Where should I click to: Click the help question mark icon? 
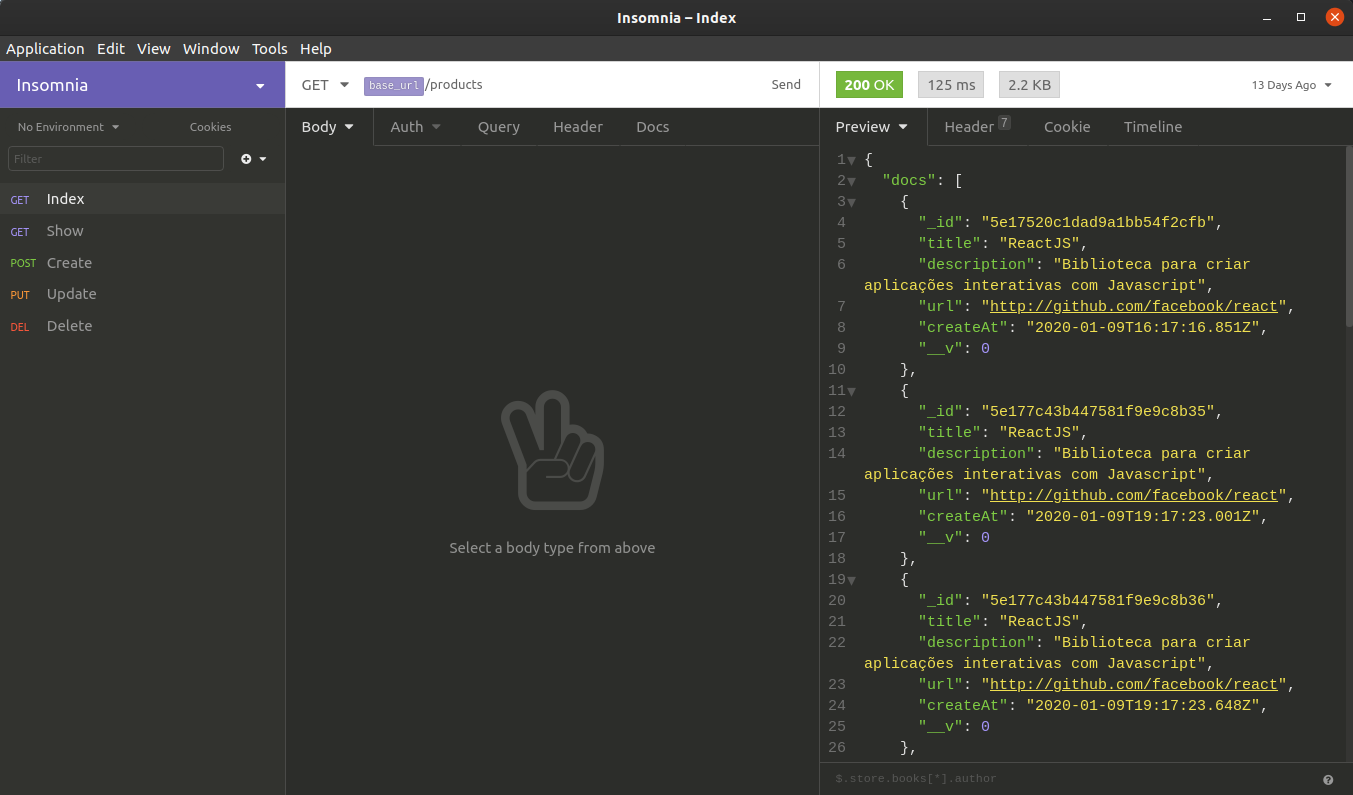click(x=1328, y=780)
